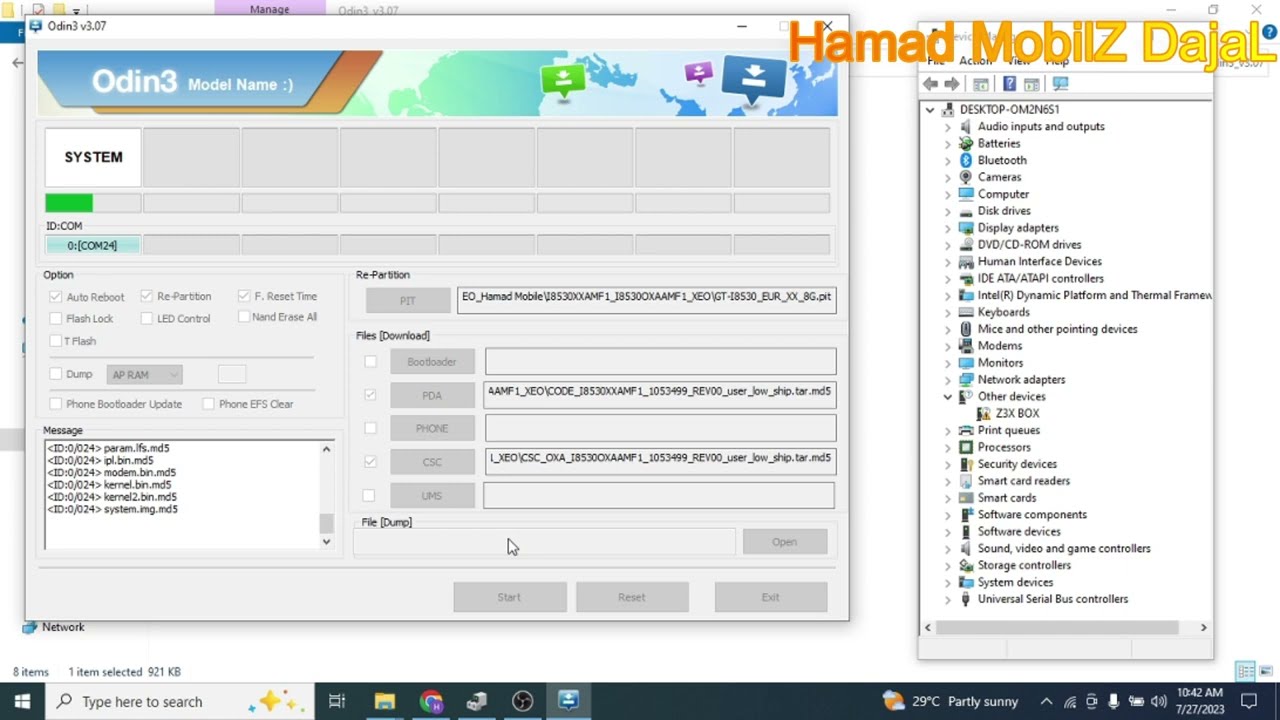The image size is (1280, 720).
Task: Open Google Chrome from the taskbar
Action: [x=431, y=701]
